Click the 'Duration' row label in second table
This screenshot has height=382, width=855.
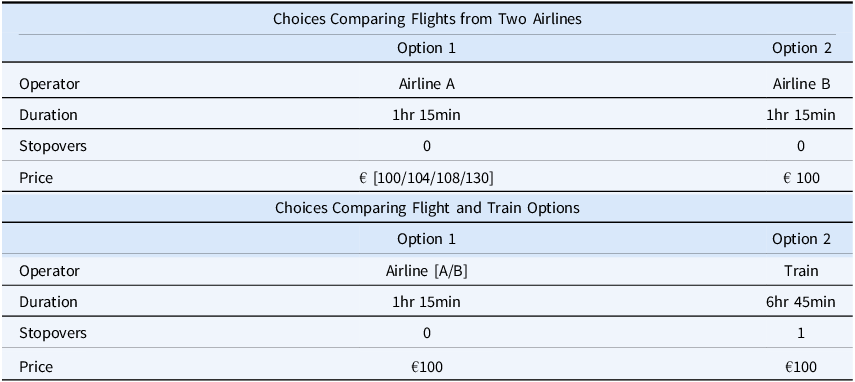[x=49, y=302]
